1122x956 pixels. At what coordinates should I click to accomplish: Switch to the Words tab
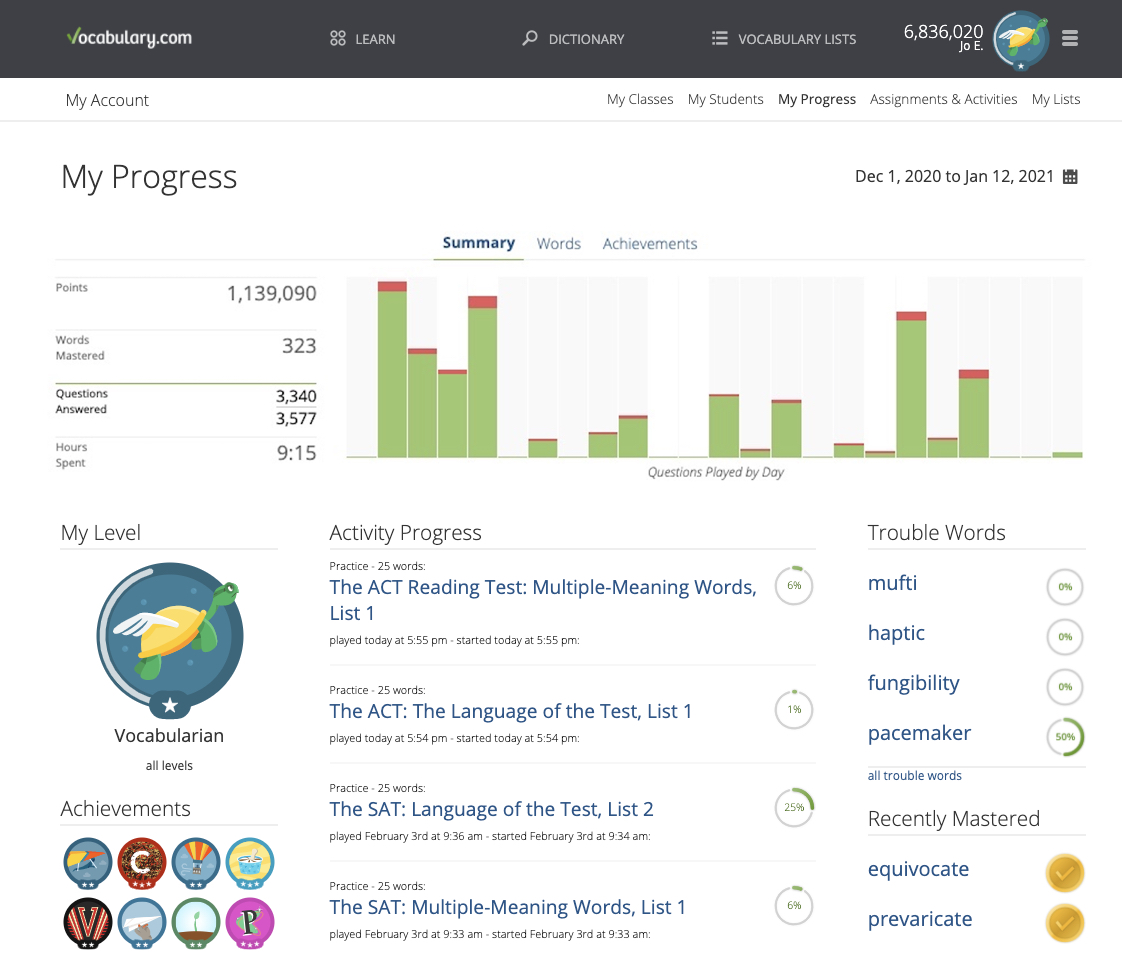[x=558, y=244]
